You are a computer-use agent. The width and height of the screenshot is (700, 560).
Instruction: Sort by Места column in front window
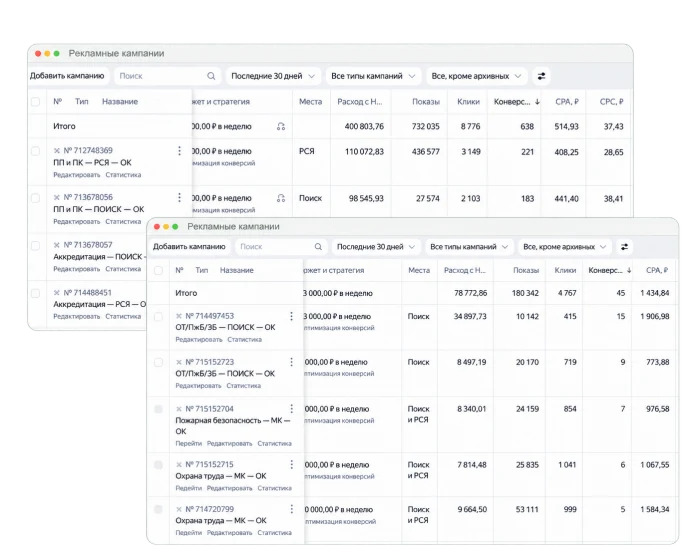(x=419, y=270)
